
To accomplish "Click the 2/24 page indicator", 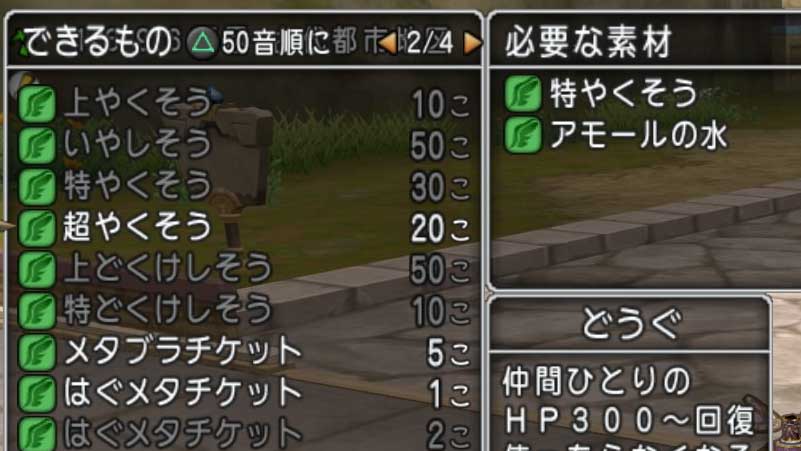I will (430, 43).
